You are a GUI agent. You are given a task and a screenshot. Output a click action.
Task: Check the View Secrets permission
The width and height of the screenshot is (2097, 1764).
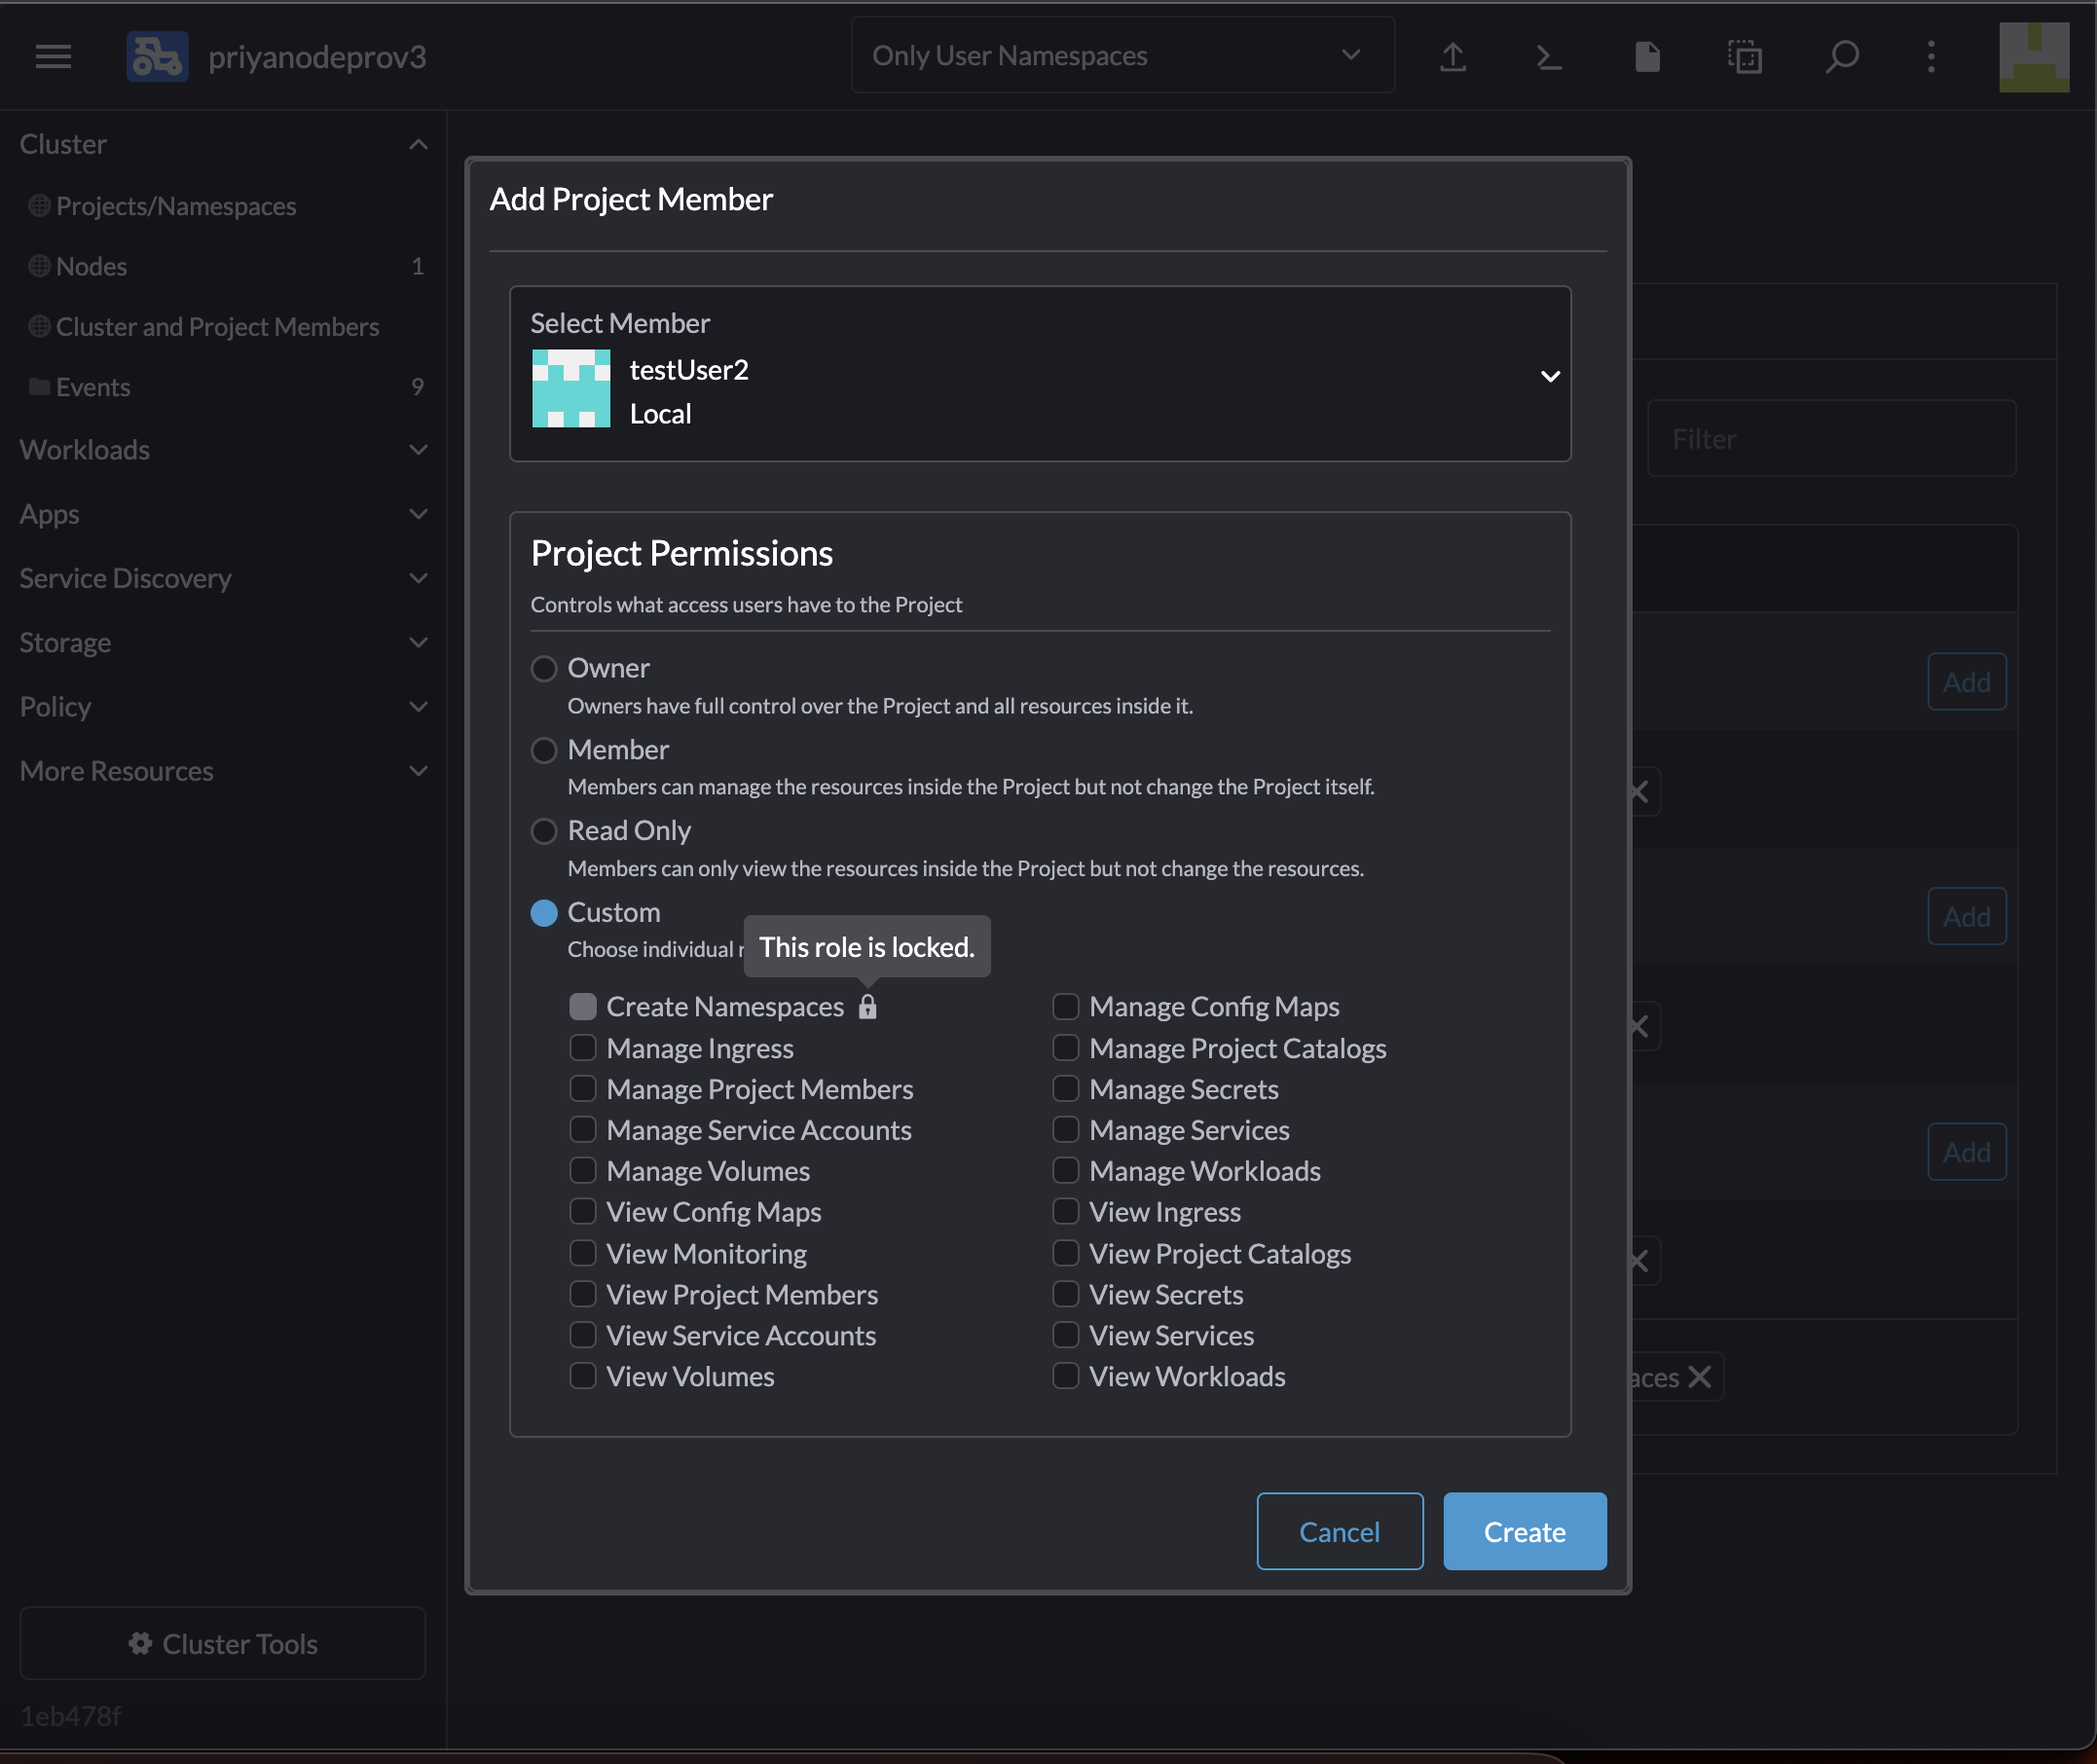(1065, 1294)
